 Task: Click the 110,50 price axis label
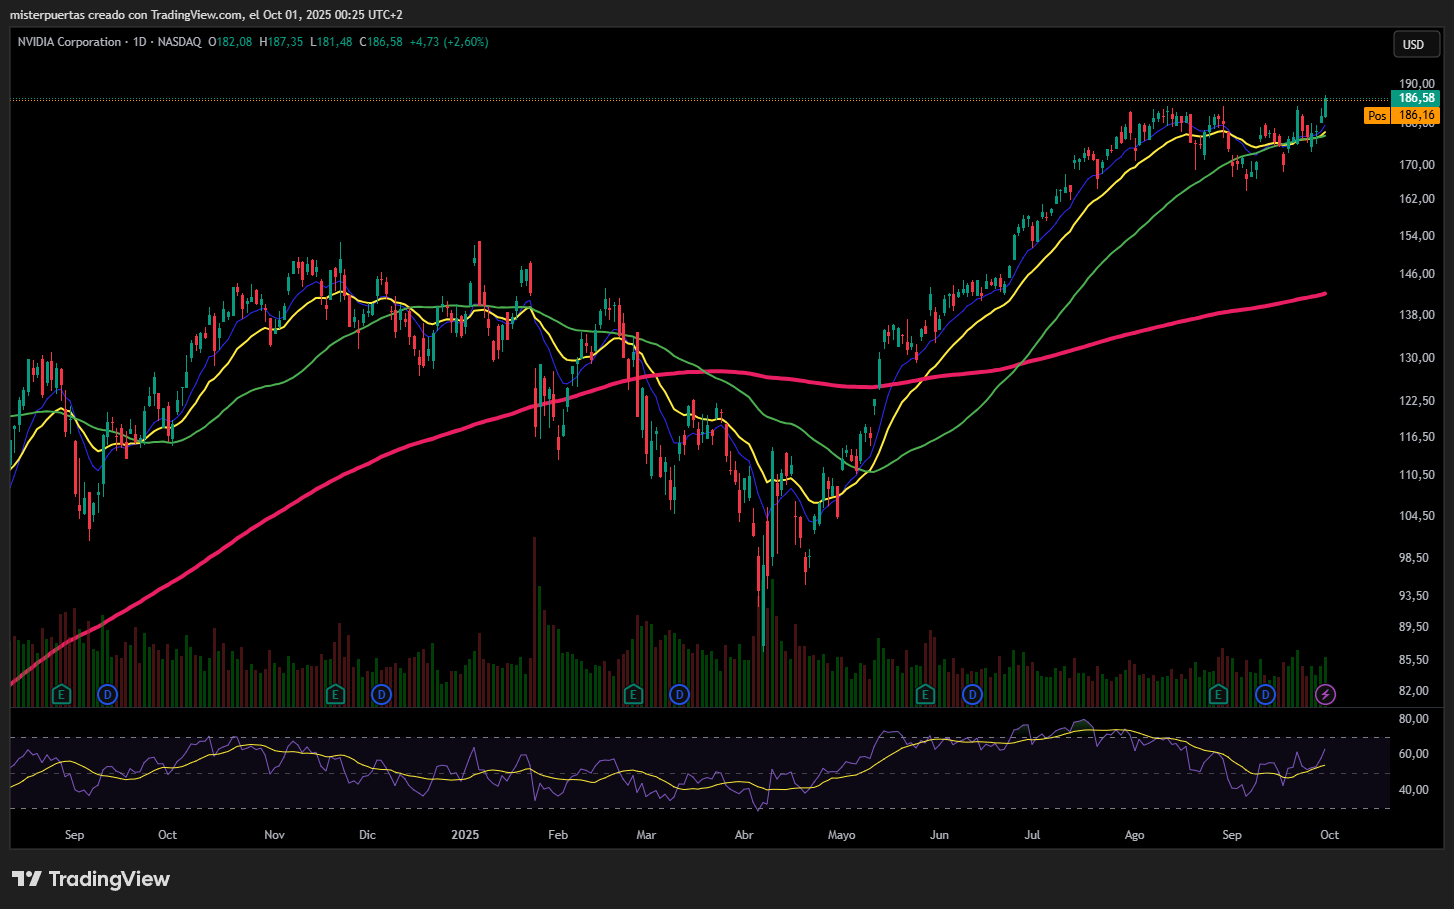pos(1417,475)
